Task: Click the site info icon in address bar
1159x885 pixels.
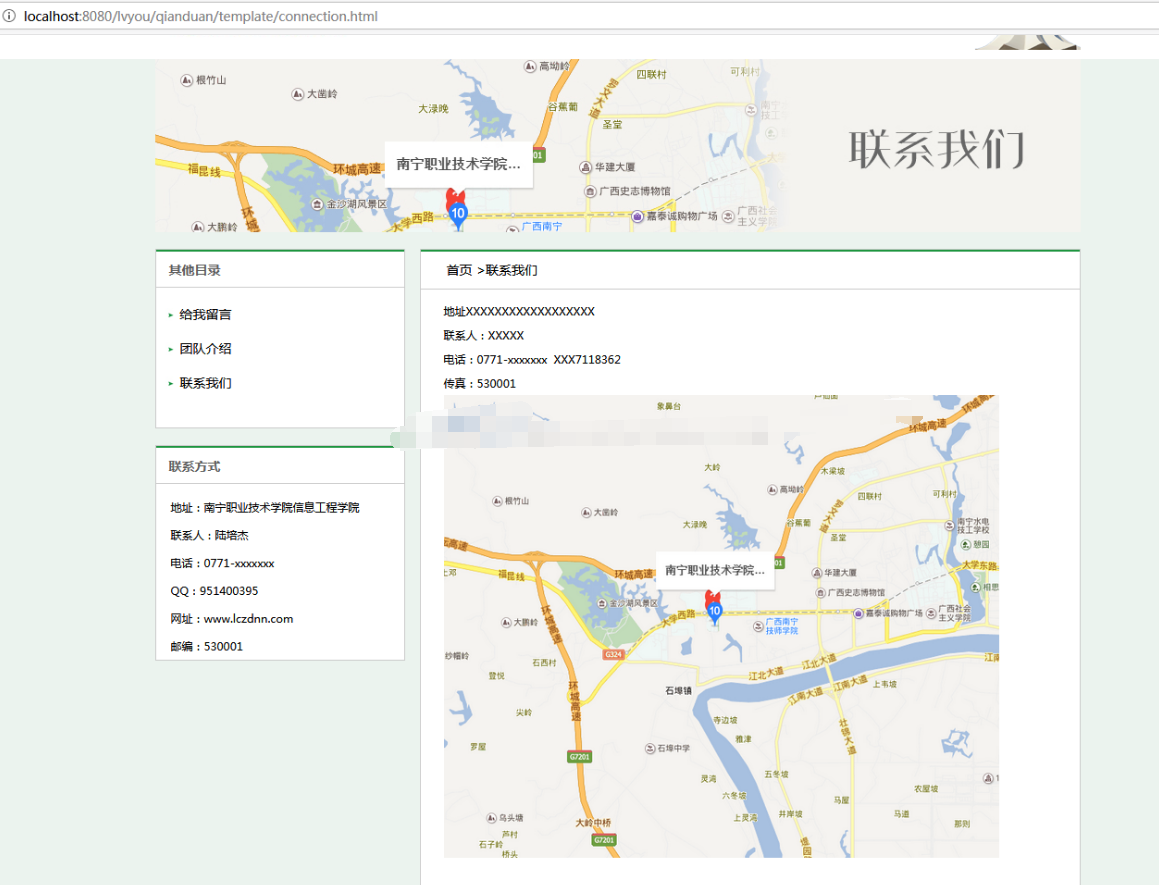Action: [9, 16]
